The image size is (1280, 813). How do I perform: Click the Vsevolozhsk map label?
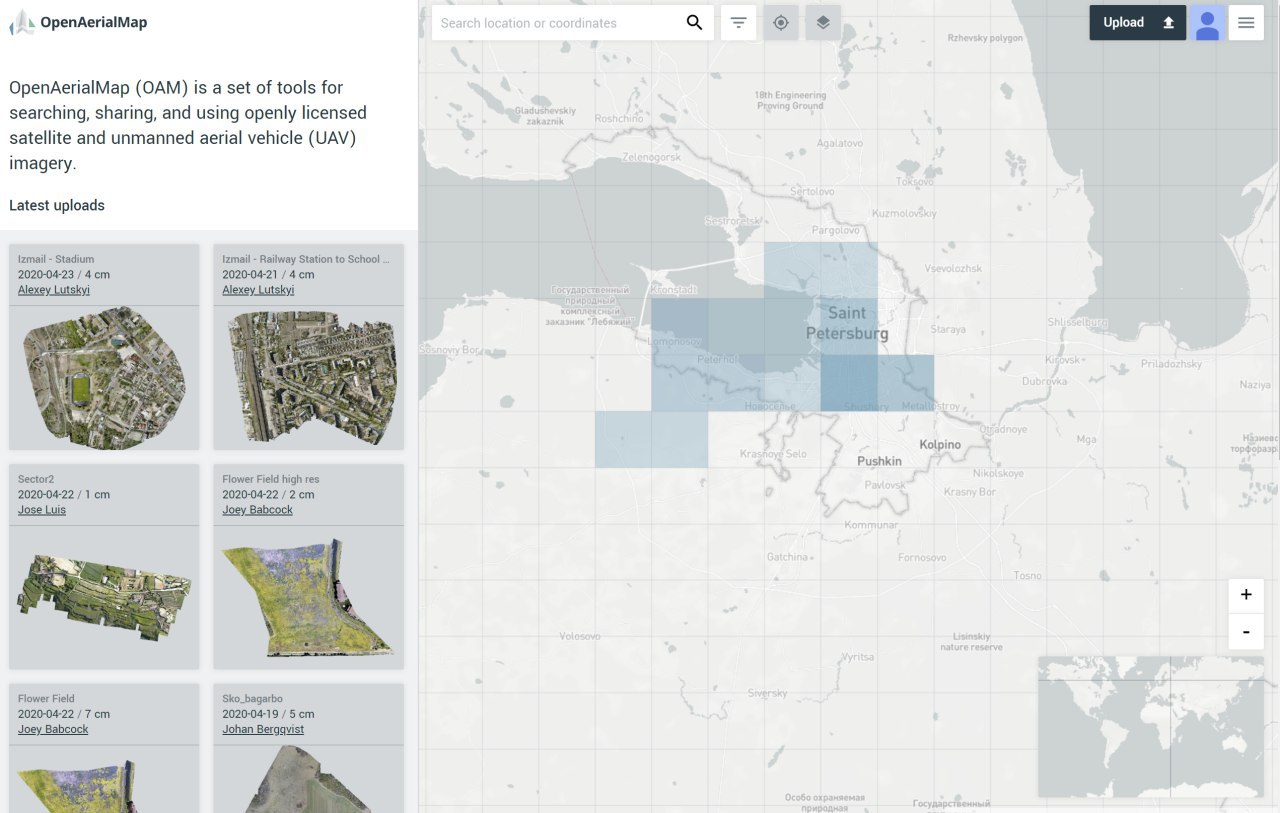pyautogui.click(x=953, y=268)
